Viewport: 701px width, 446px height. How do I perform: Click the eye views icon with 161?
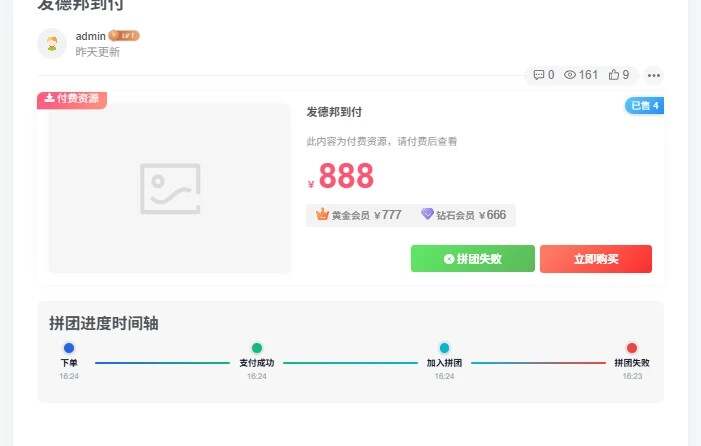[x=570, y=75]
